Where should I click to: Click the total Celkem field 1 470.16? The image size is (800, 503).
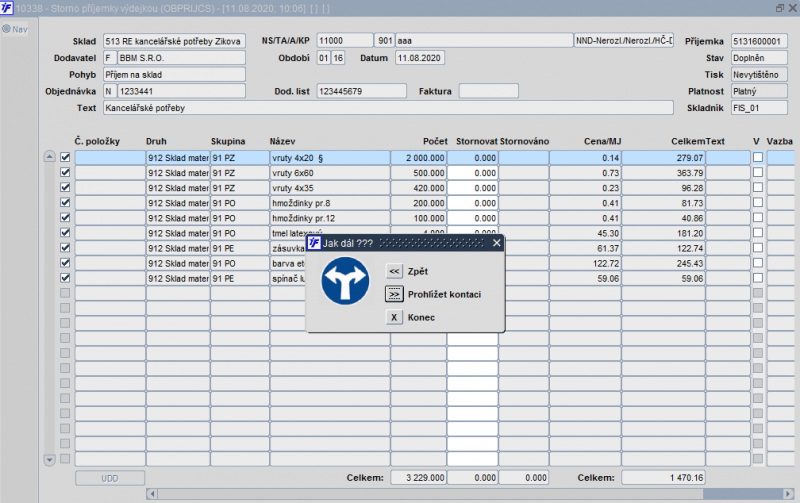click(x=664, y=477)
